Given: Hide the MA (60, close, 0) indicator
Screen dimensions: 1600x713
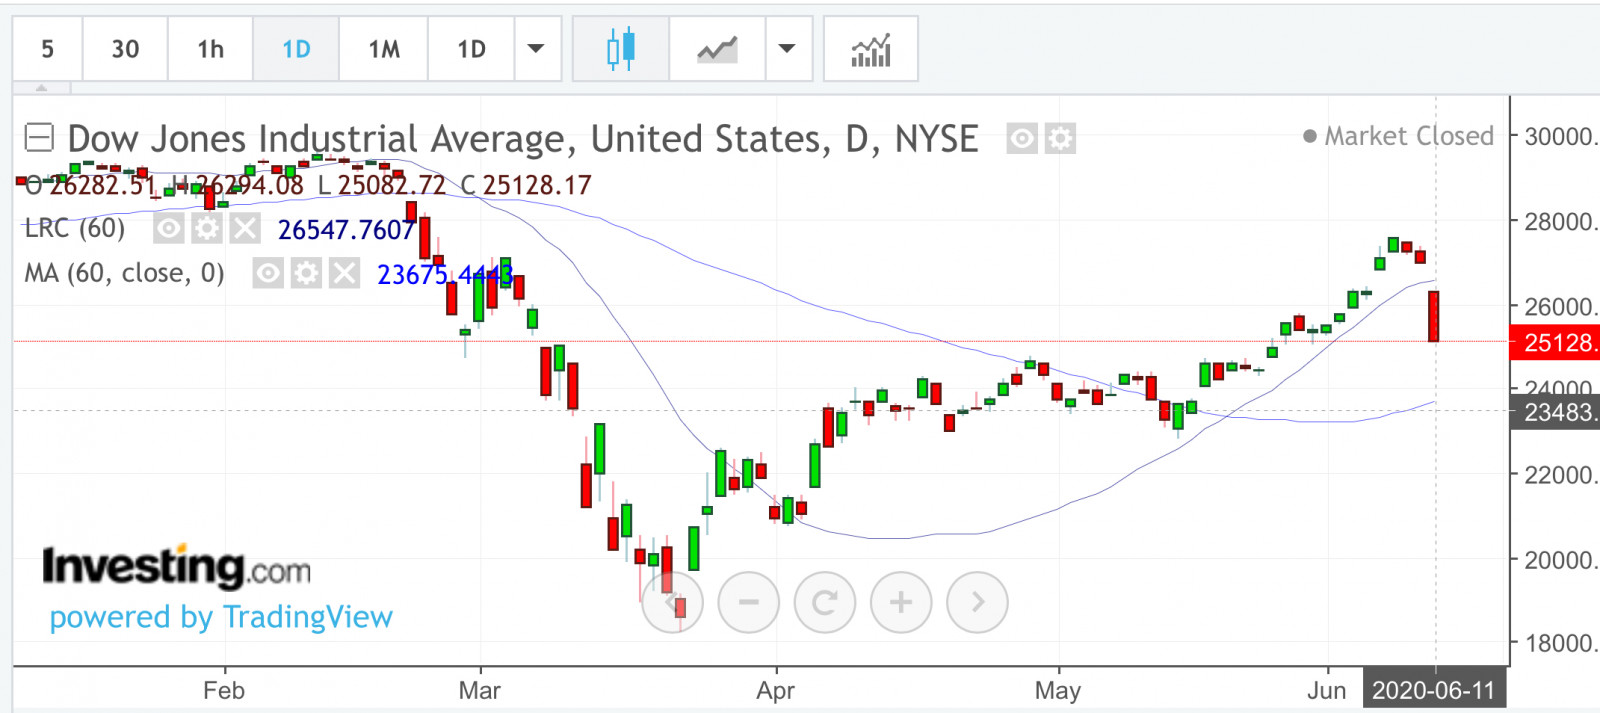Looking at the screenshot, I should 267,273.
